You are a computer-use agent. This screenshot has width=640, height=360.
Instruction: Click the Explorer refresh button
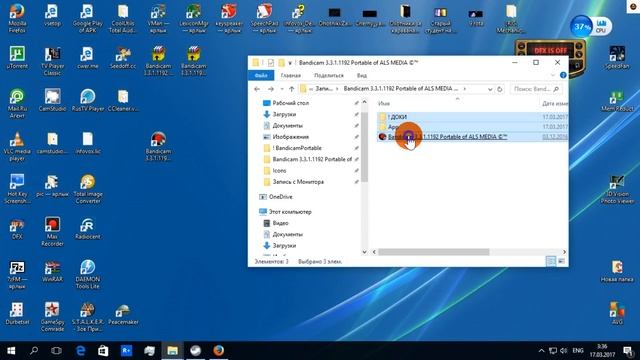click(x=500, y=89)
